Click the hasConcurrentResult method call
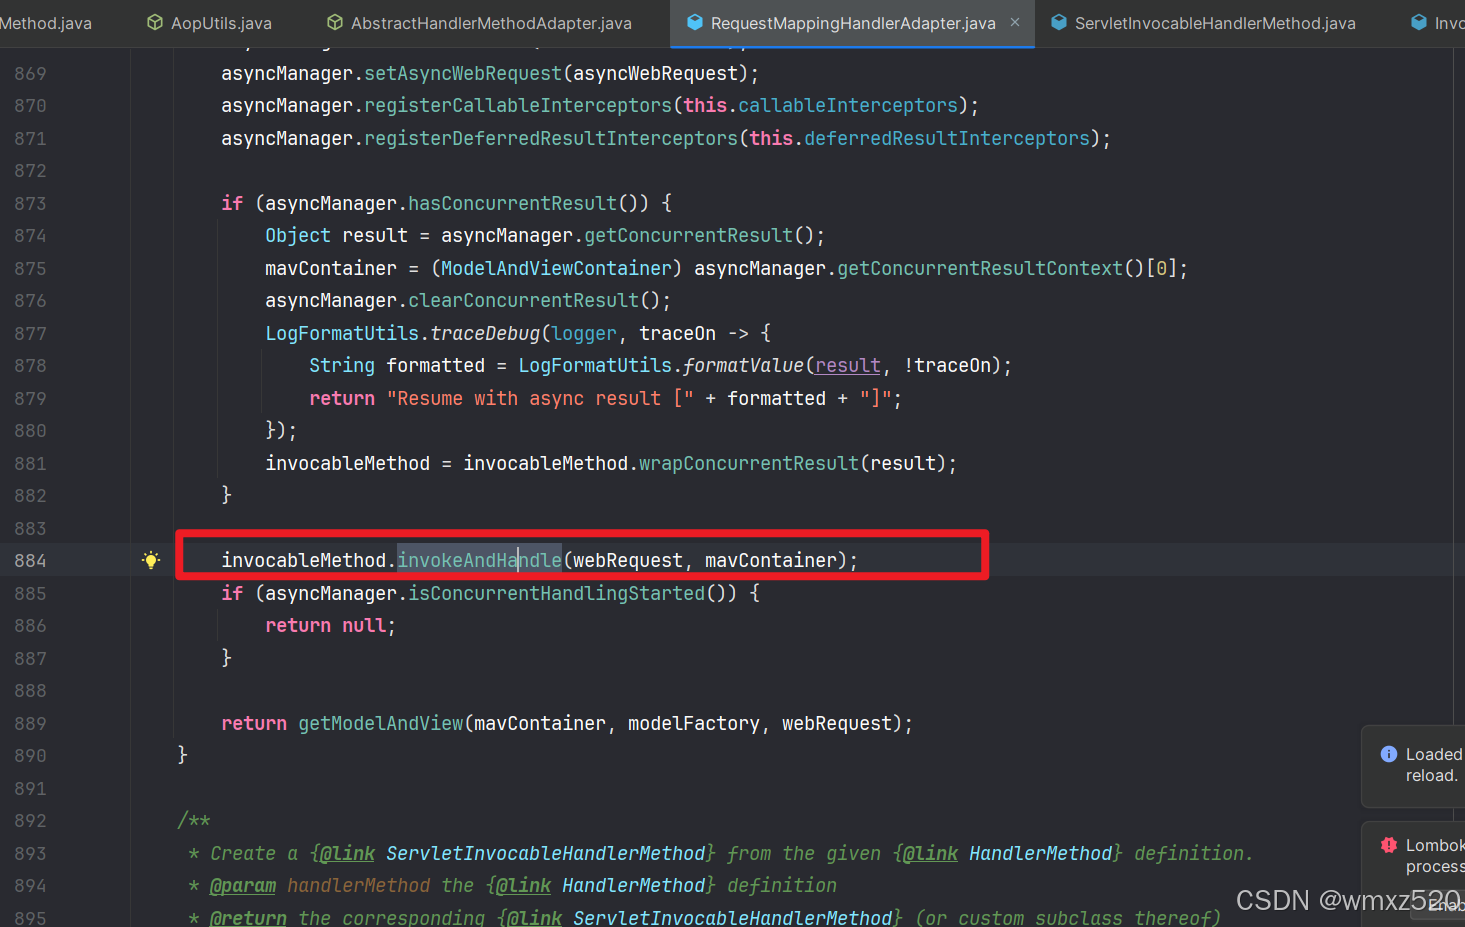This screenshot has height=927, width=1465. tap(513, 204)
